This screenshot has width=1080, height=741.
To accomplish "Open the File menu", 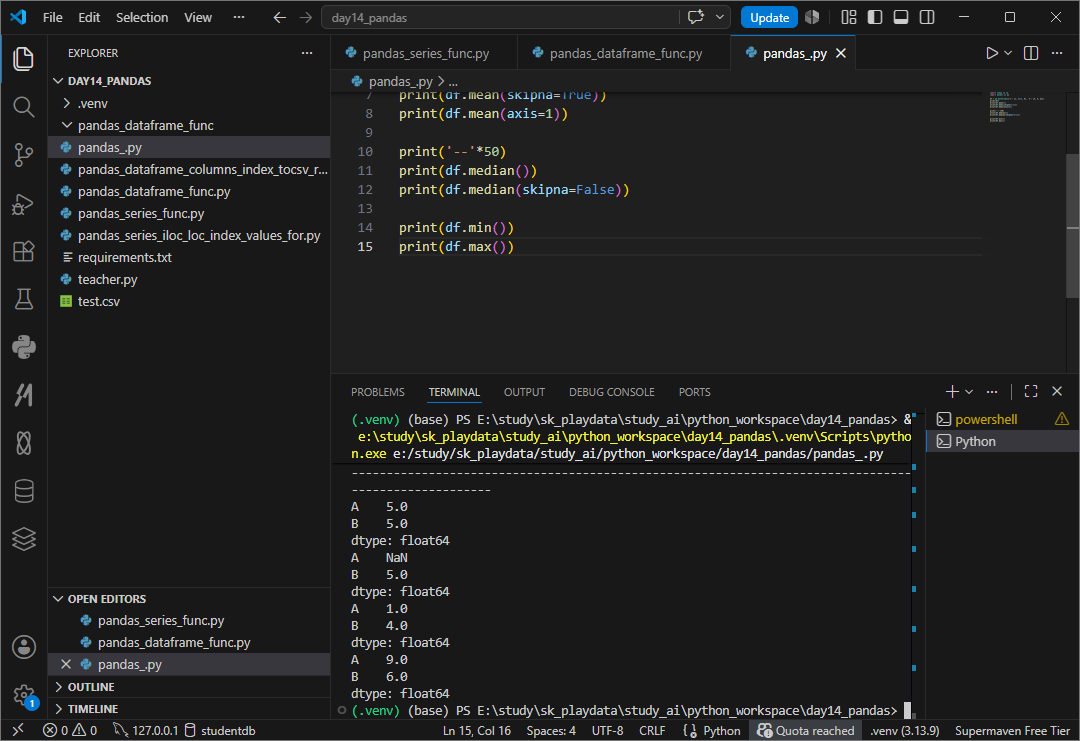I will pos(52,17).
